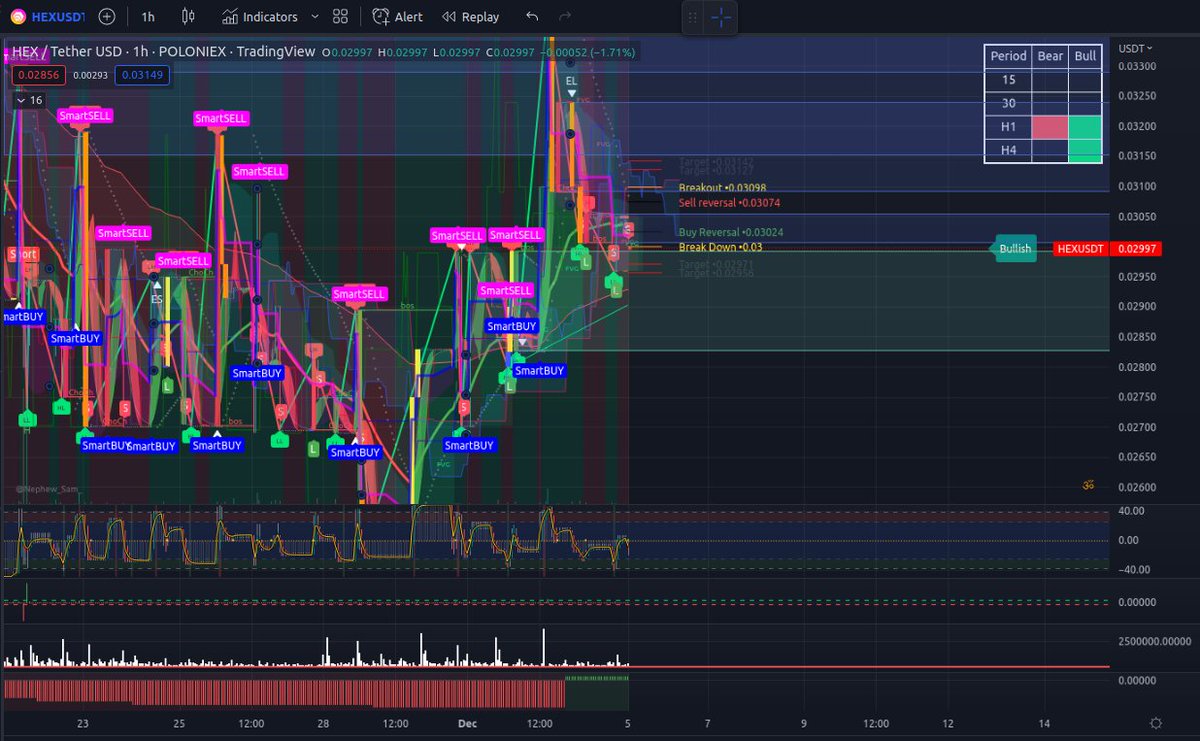Start bar Replay mode
Screen dimensions: 1200x741
470,16
